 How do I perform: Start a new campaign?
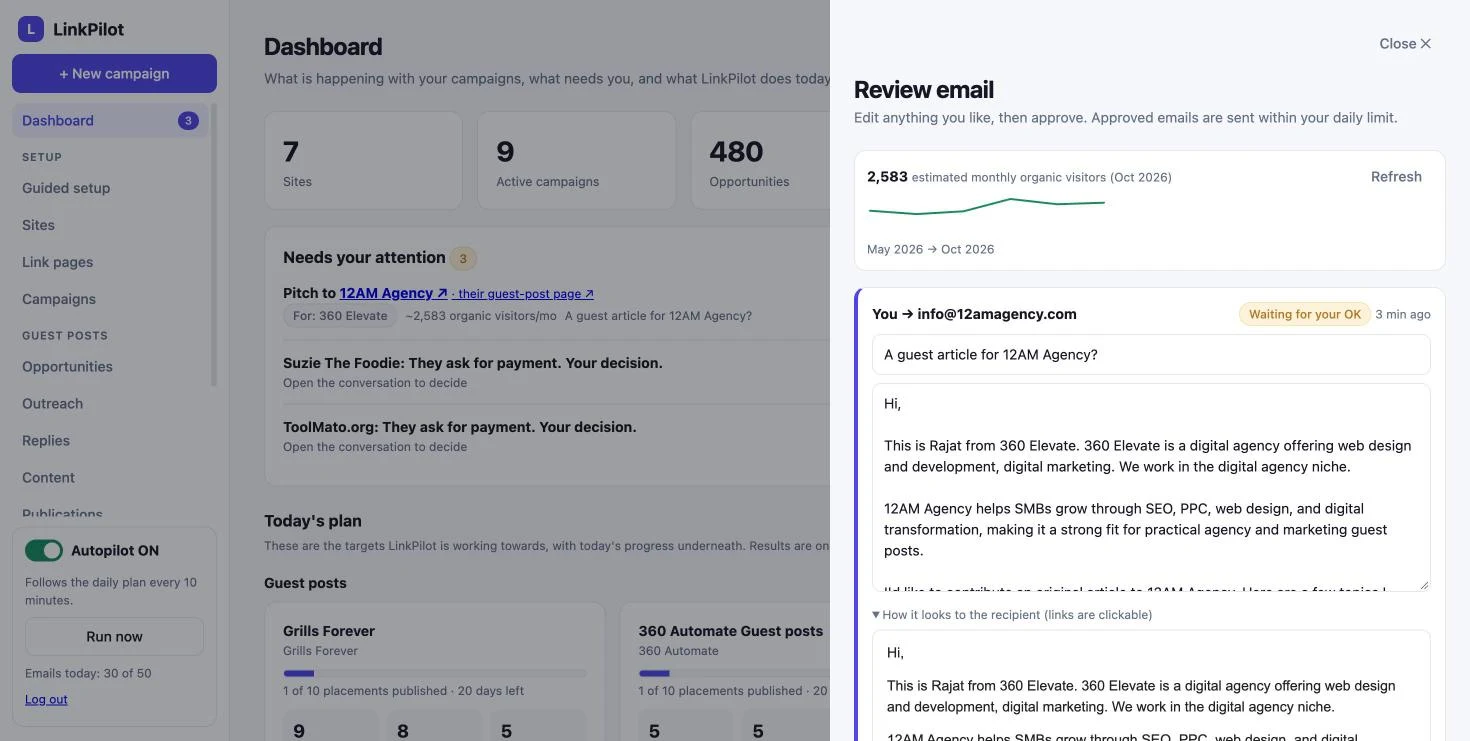point(114,74)
